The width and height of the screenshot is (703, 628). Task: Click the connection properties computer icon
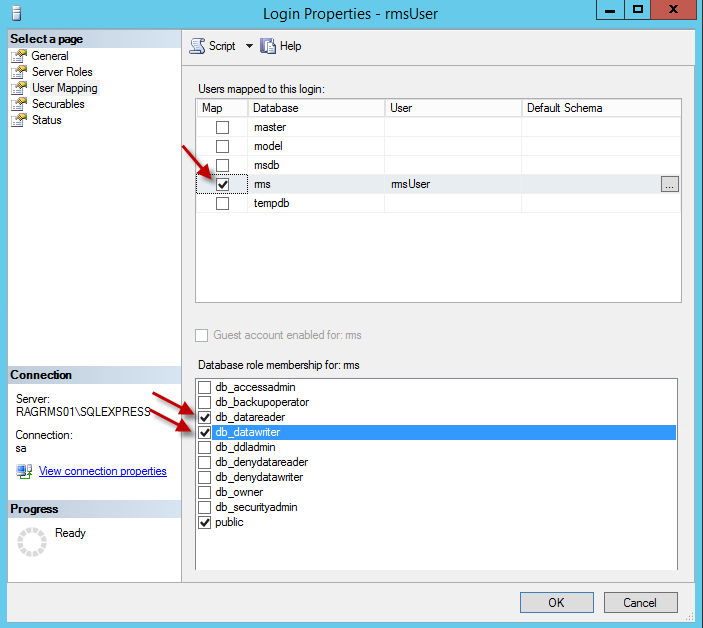click(x=24, y=472)
